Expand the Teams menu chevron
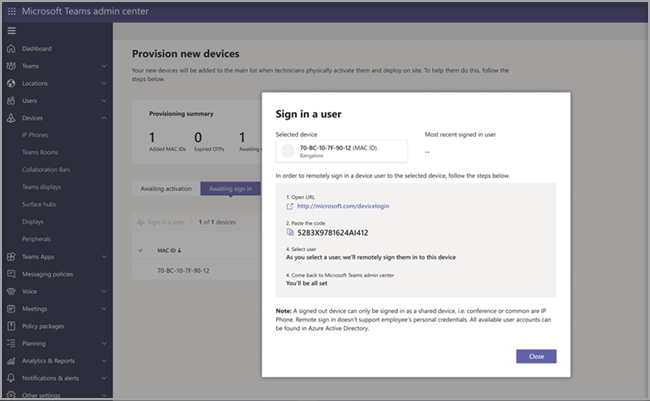Image resolution: width=650 pixels, height=401 pixels. pos(104,66)
